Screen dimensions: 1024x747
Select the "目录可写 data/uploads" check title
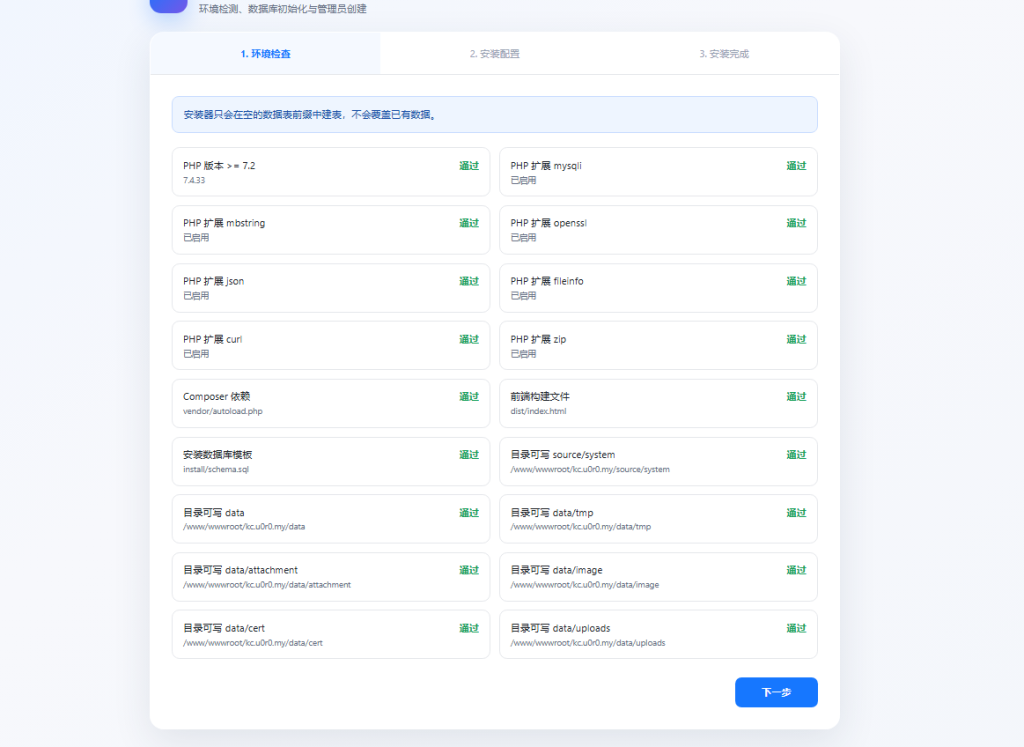[x=560, y=628]
